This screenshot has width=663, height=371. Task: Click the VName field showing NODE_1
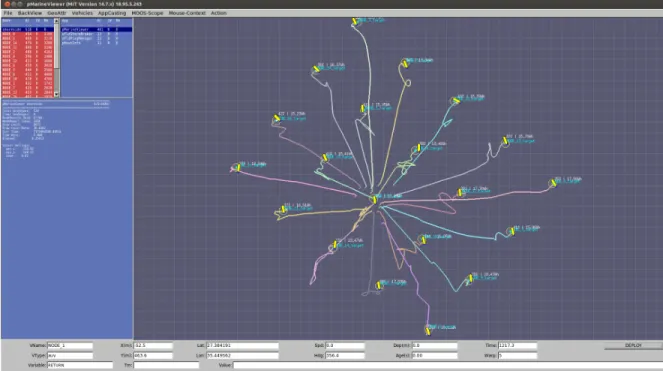[x=70, y=346]
